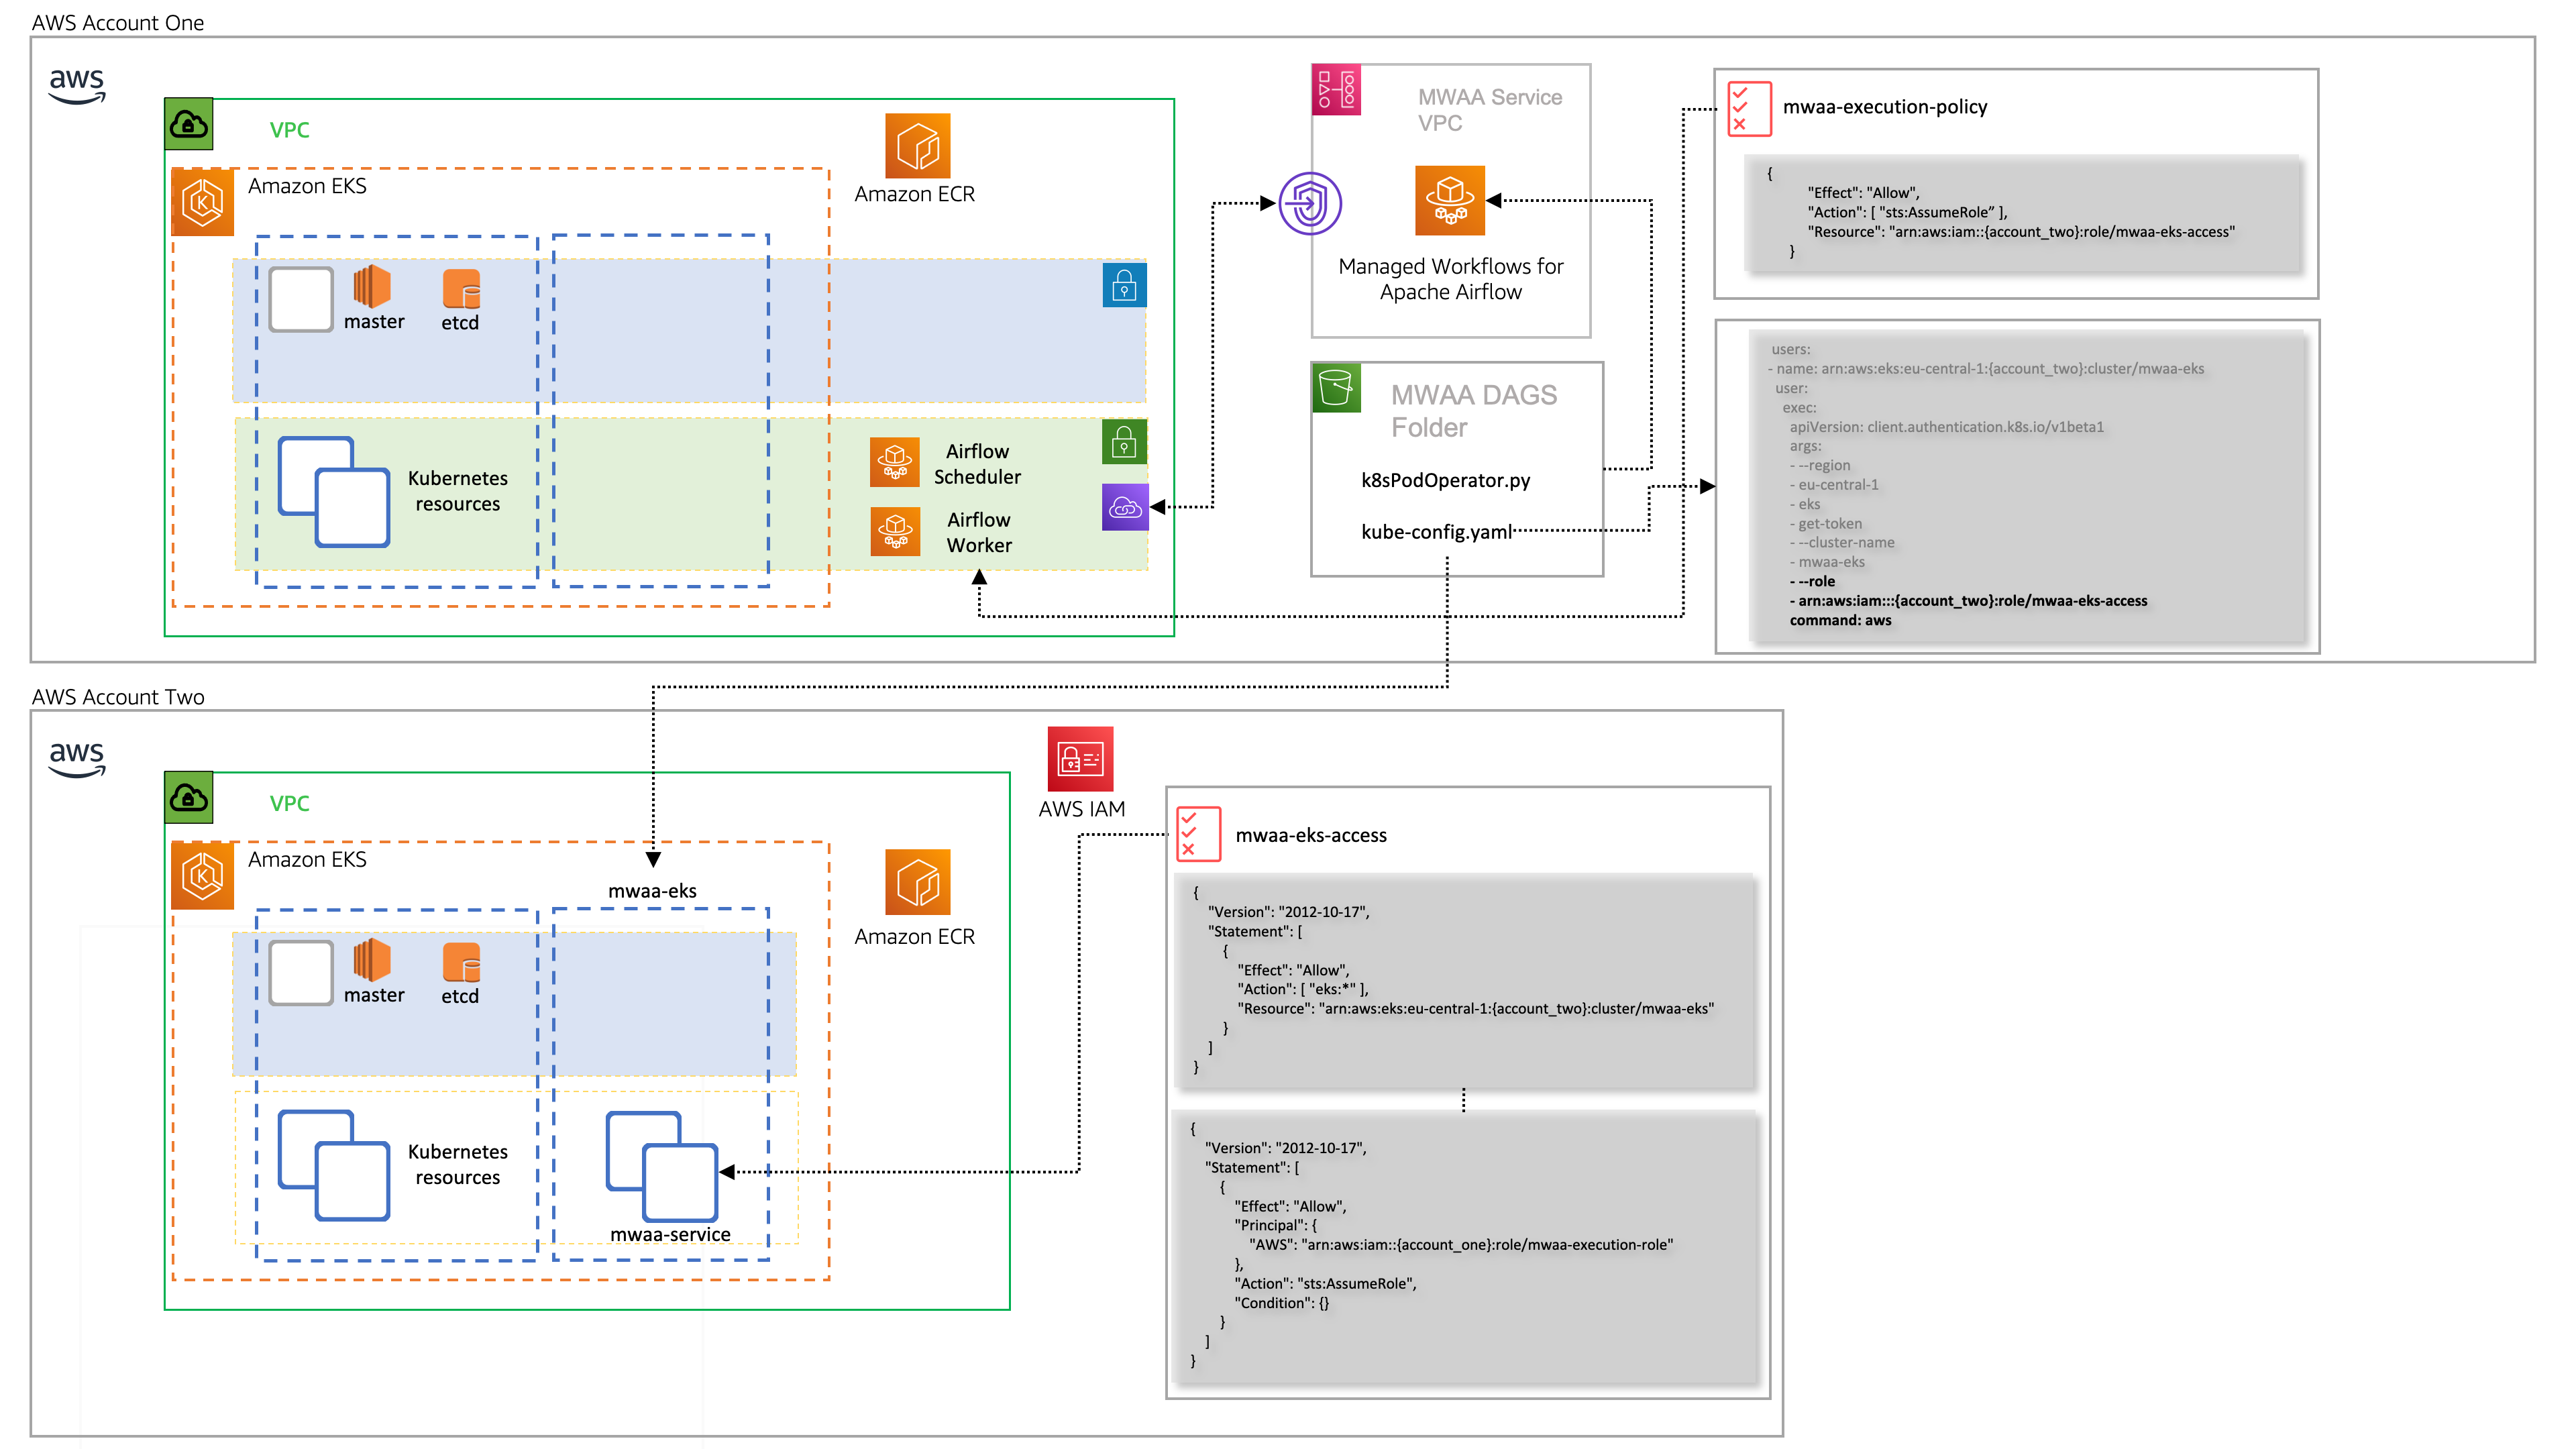
Task: Click the users name cluster ARN line
Action: point(1985,369)
